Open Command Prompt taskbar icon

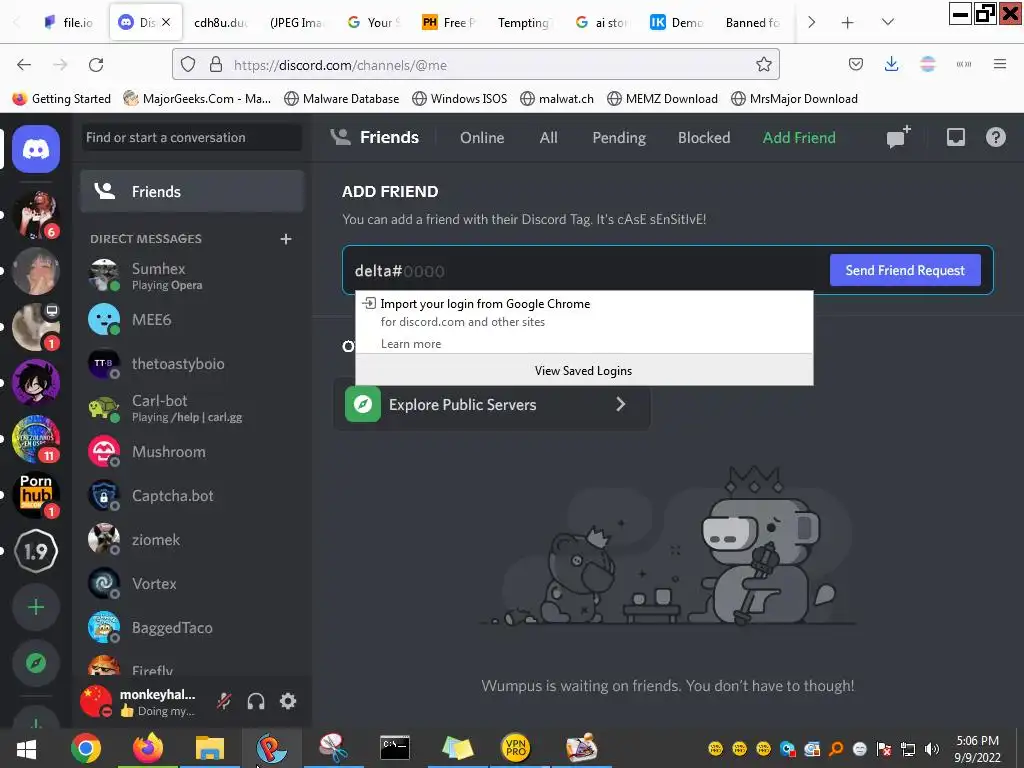coord(395,748)
